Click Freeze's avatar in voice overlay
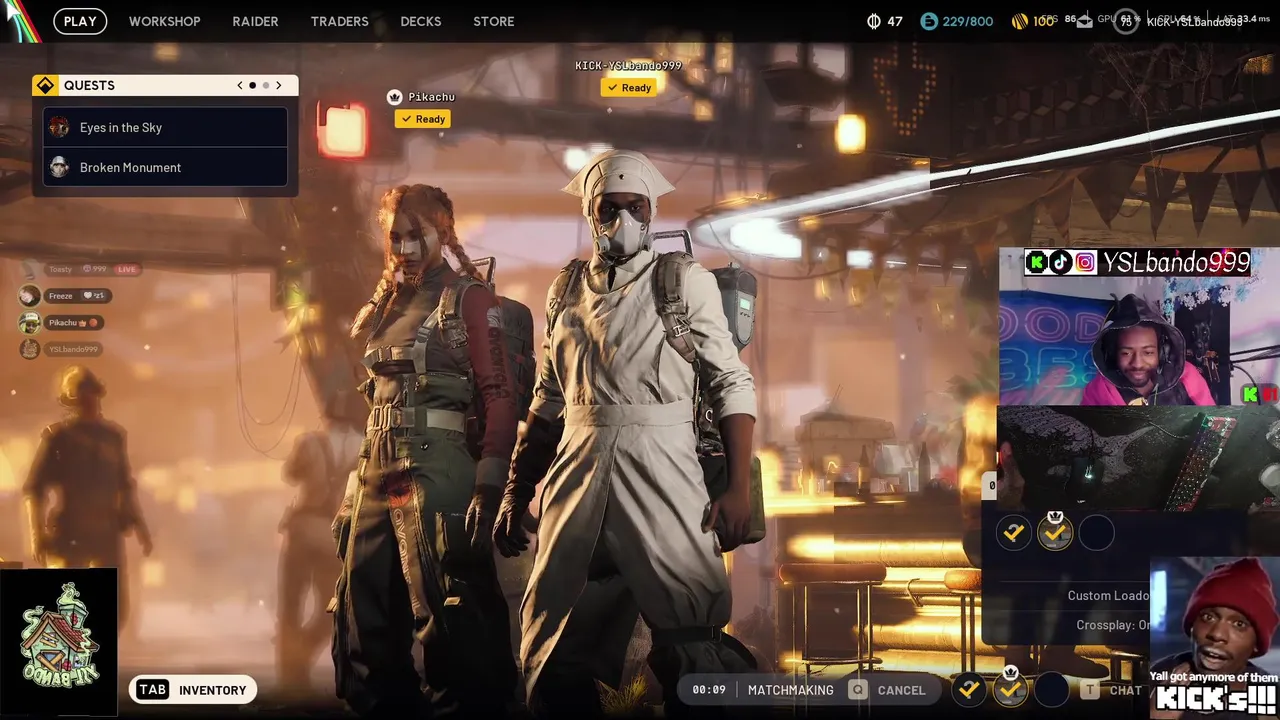The height and width of the screenshot is (720, 1280). [x=30, y=296]
